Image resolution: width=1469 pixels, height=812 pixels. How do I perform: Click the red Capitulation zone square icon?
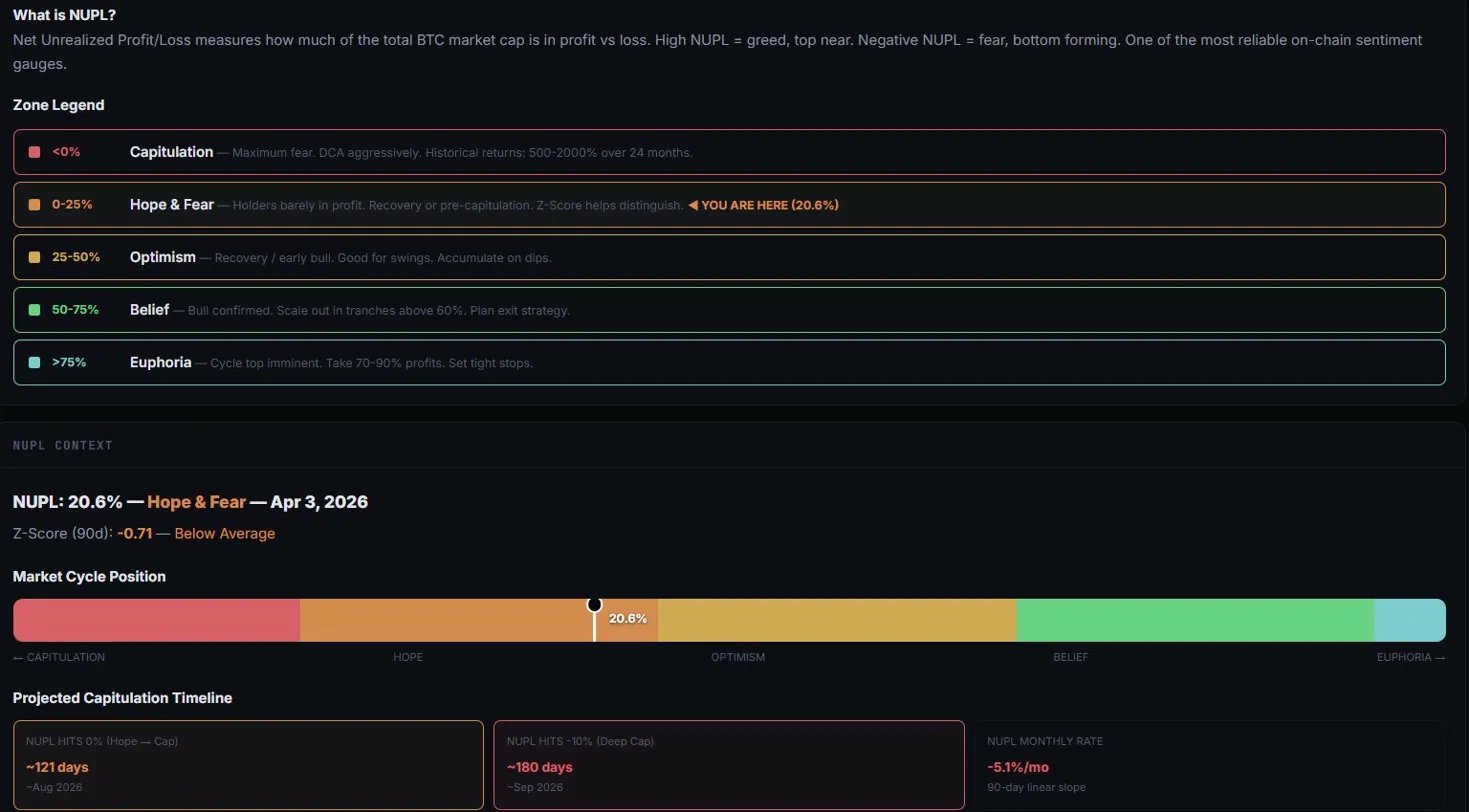point(33,151)
